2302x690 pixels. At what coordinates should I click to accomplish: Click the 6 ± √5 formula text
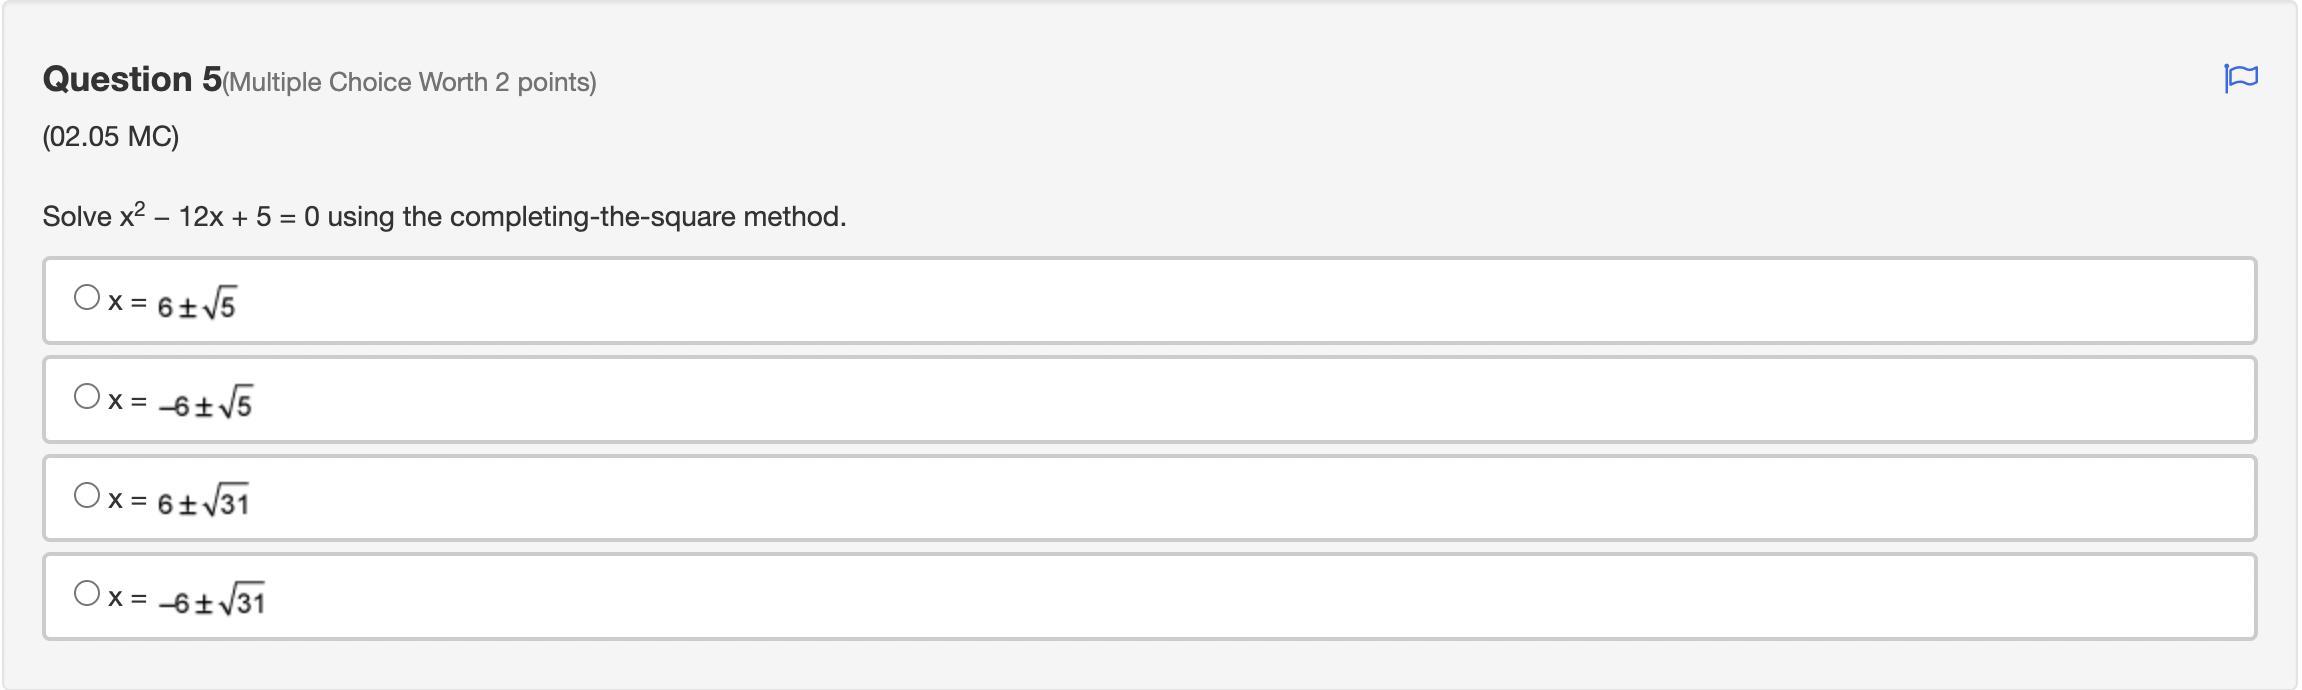(x=197, y=304)
